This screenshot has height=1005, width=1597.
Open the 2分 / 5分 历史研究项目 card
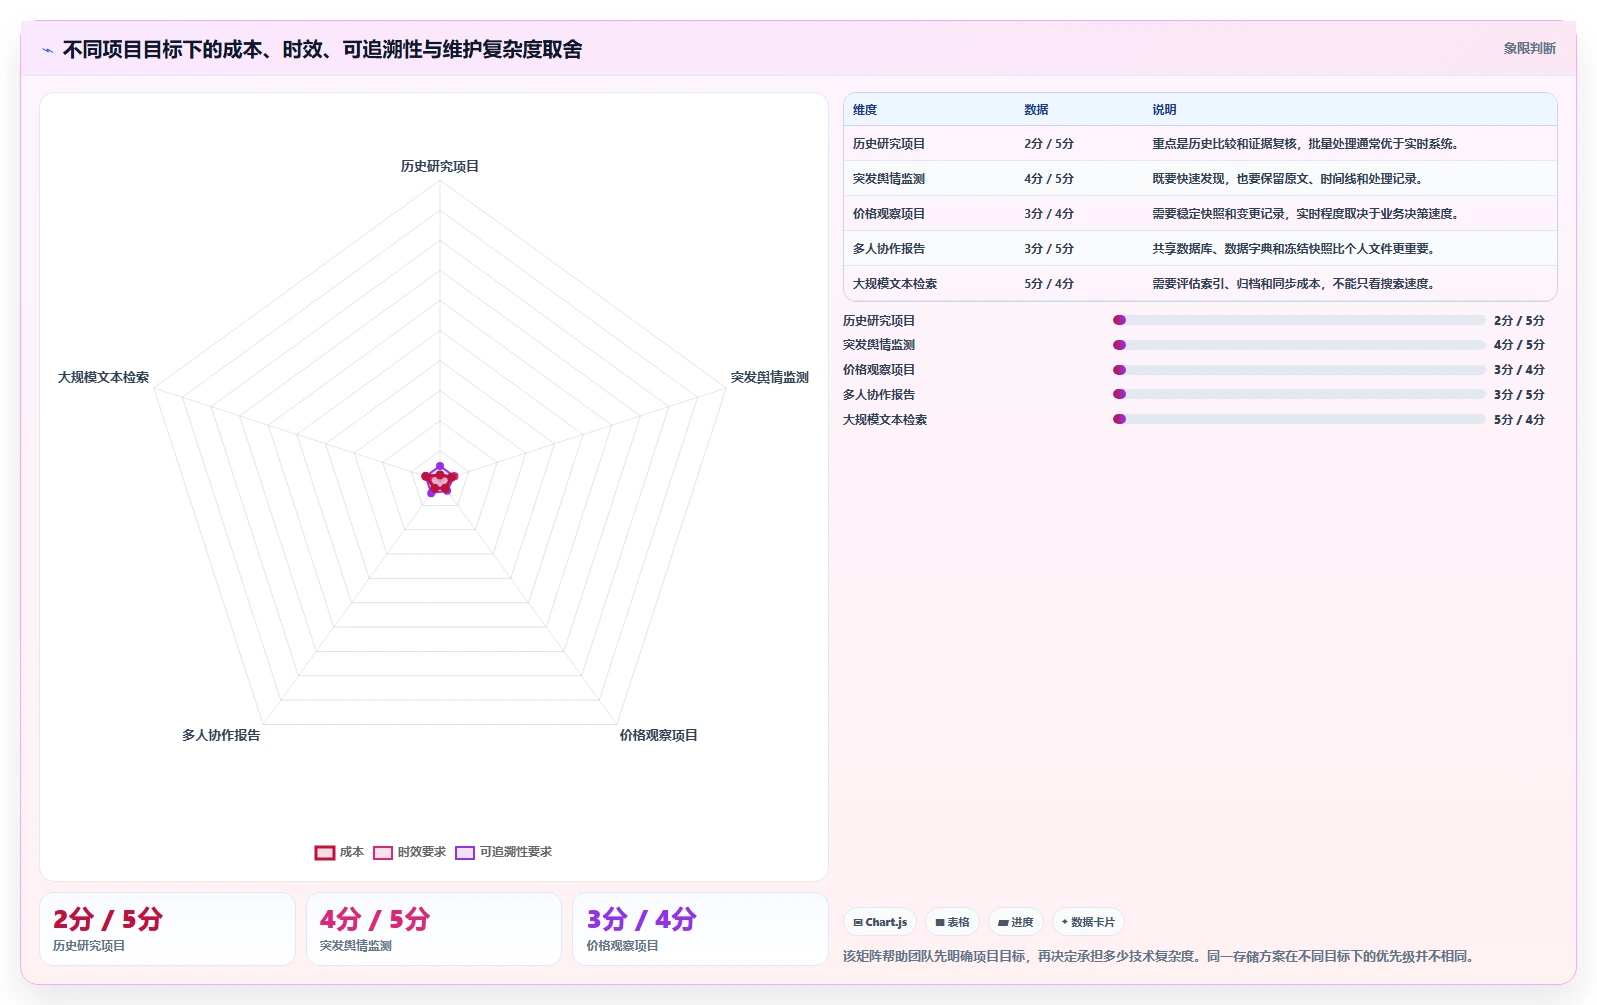(x=167, y=929)
